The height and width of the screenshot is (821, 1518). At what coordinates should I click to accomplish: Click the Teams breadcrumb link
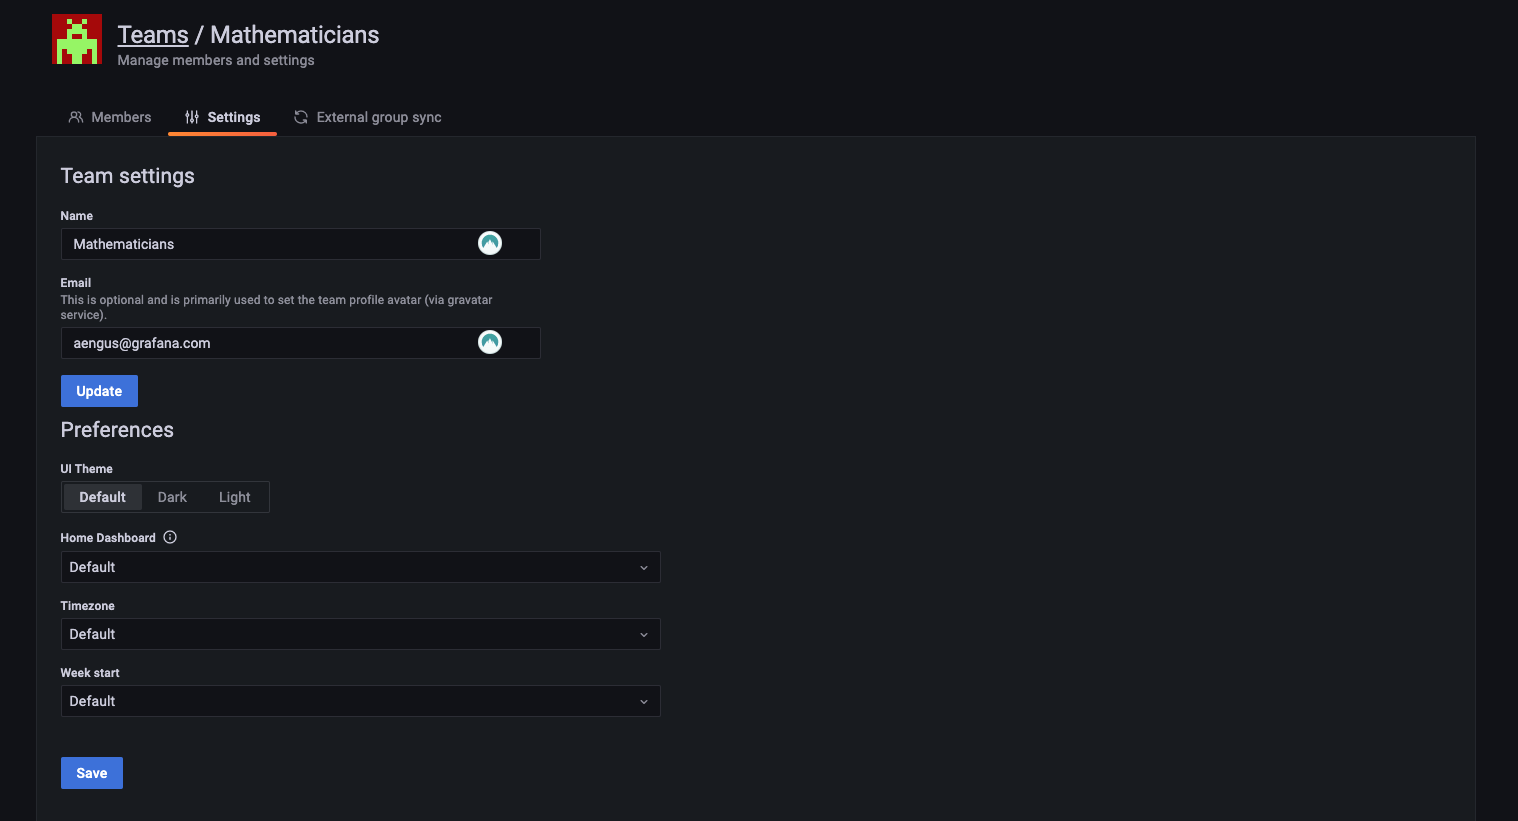[152, 34]
